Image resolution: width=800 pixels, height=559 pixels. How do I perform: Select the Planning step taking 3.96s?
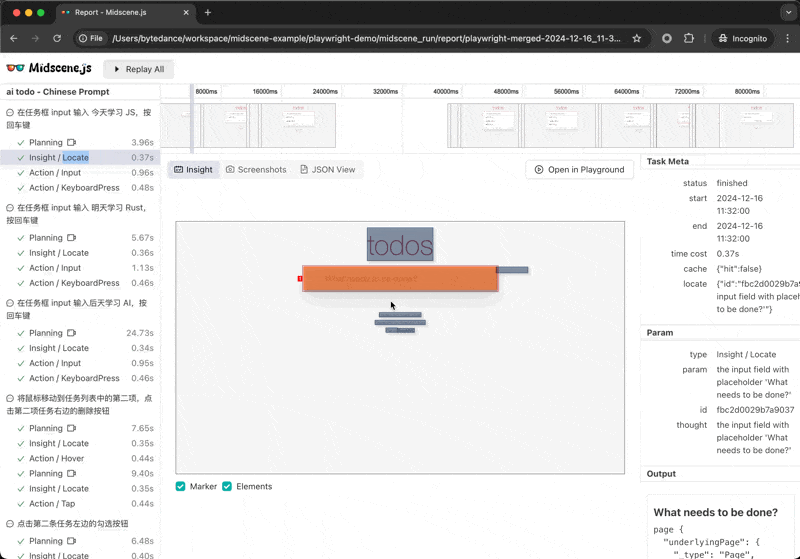pyautogui.click(x=80, y=142)
